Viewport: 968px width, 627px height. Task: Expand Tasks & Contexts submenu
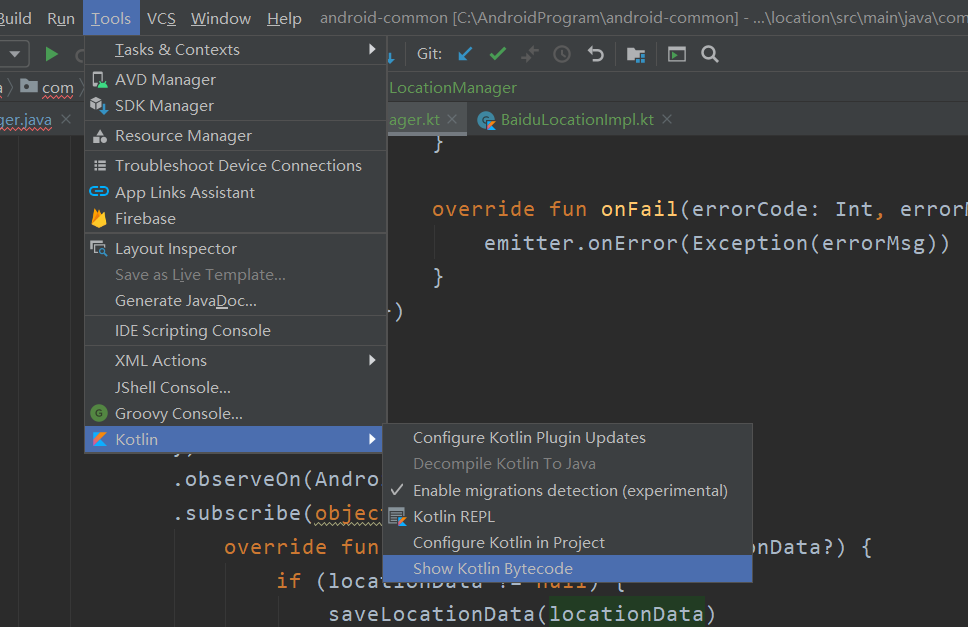coord(235,49)
